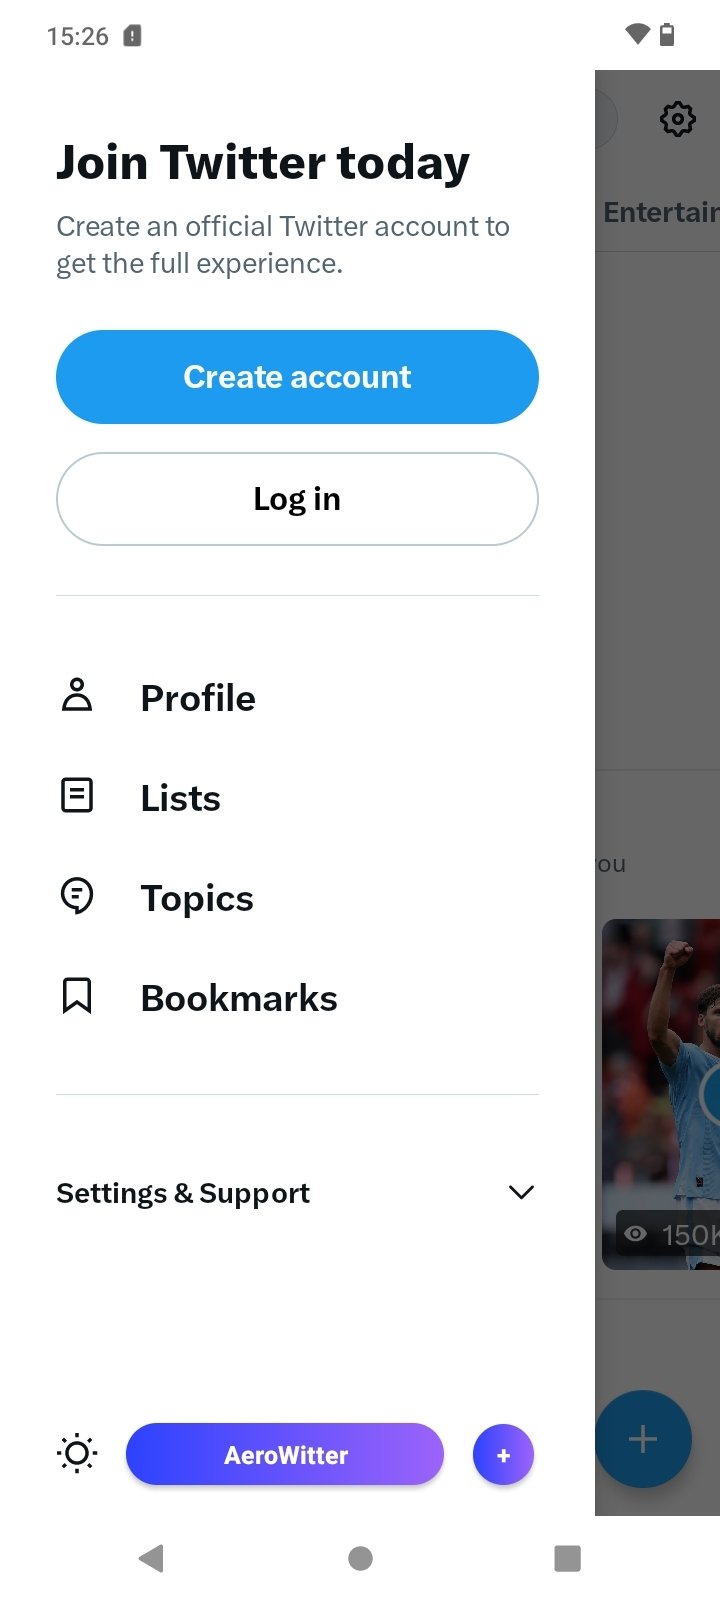The height and width of the screenshot is (1600, 720).
Task: Tap the purple plus circle button
Action: click(x=503, y=1455)
